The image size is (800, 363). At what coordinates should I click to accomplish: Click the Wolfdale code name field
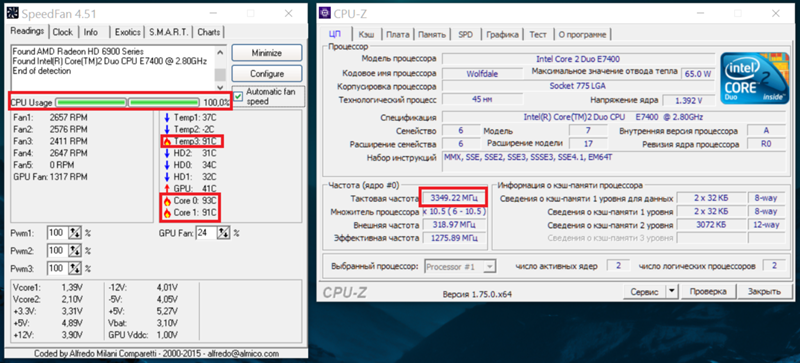481,74
